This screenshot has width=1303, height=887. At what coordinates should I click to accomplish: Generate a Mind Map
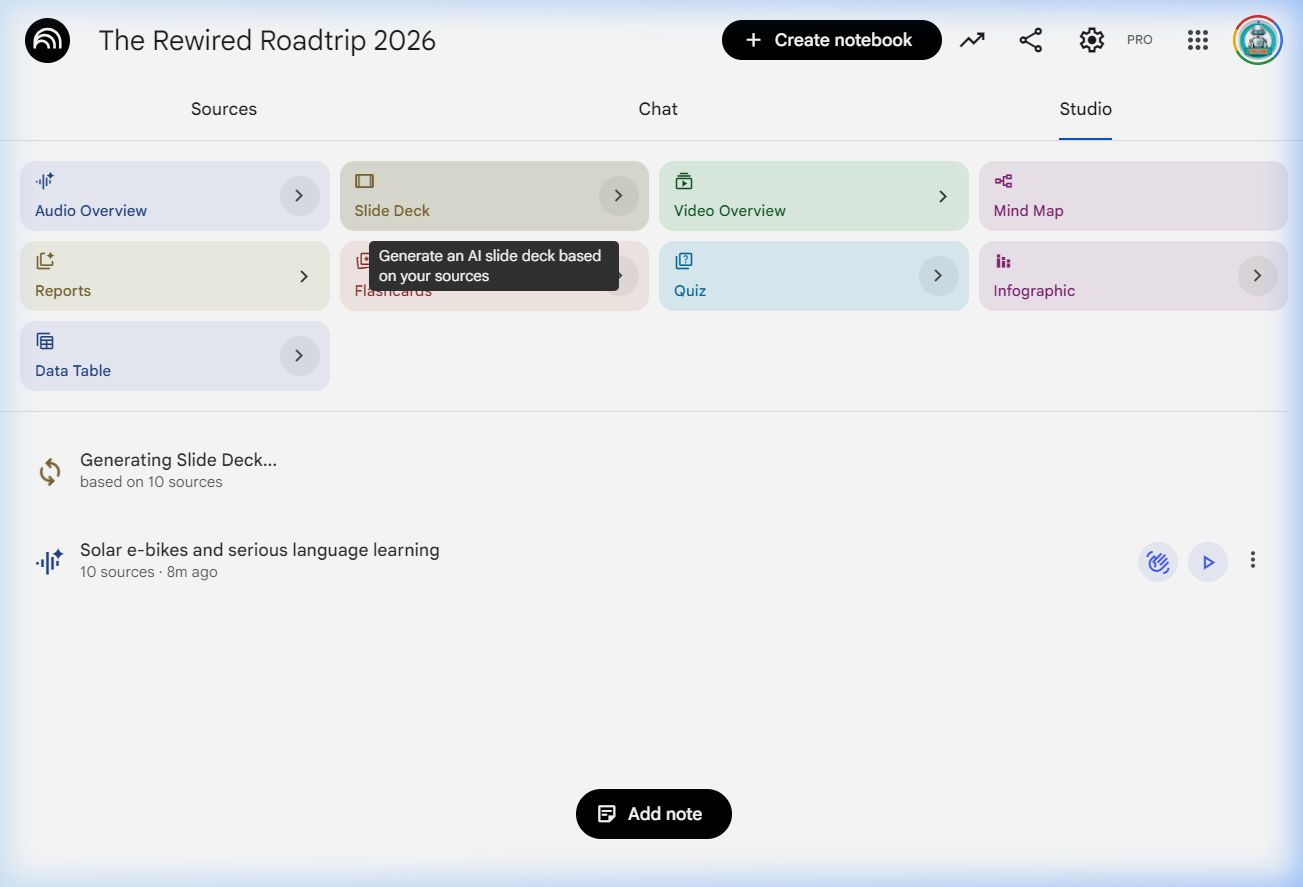[1132, 196]
